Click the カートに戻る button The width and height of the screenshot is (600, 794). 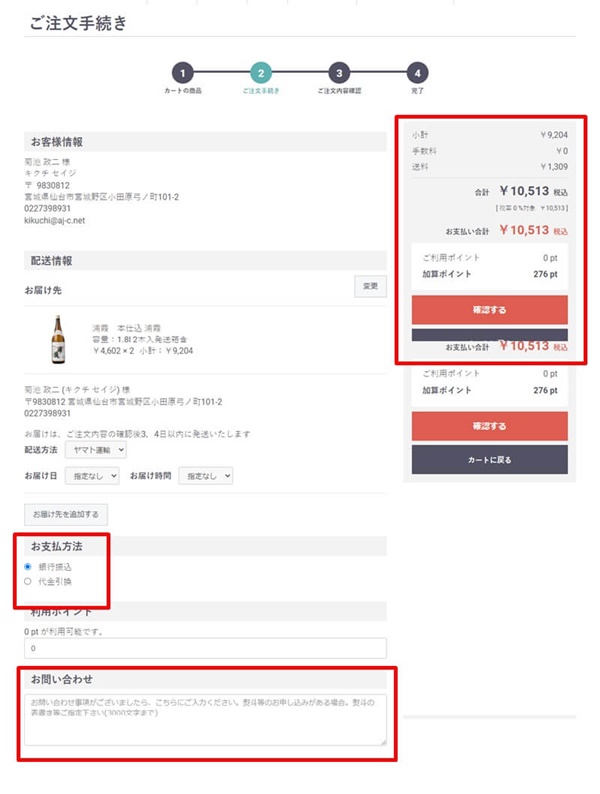pyautogui.click(x=489, y=459)
